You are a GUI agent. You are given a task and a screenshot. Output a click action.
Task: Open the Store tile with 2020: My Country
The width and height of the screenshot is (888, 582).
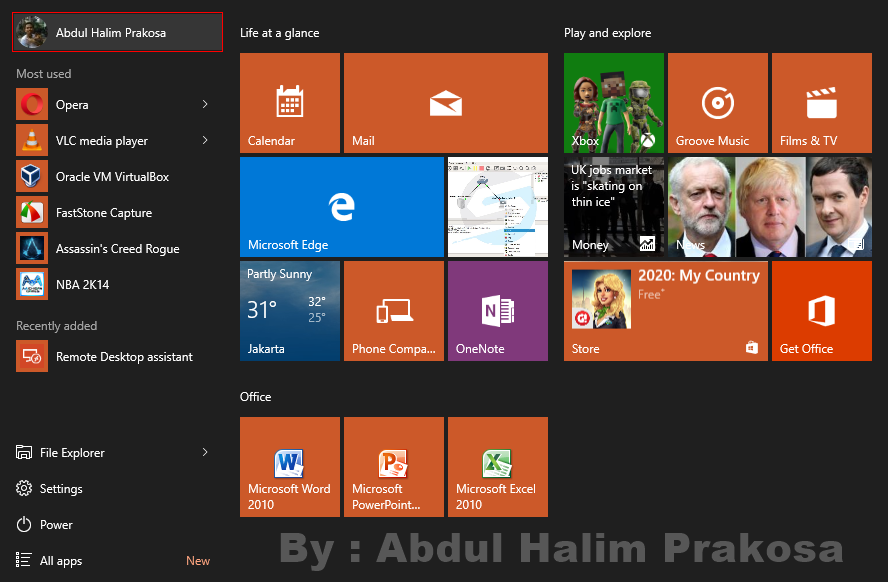(x=665, y=311)
